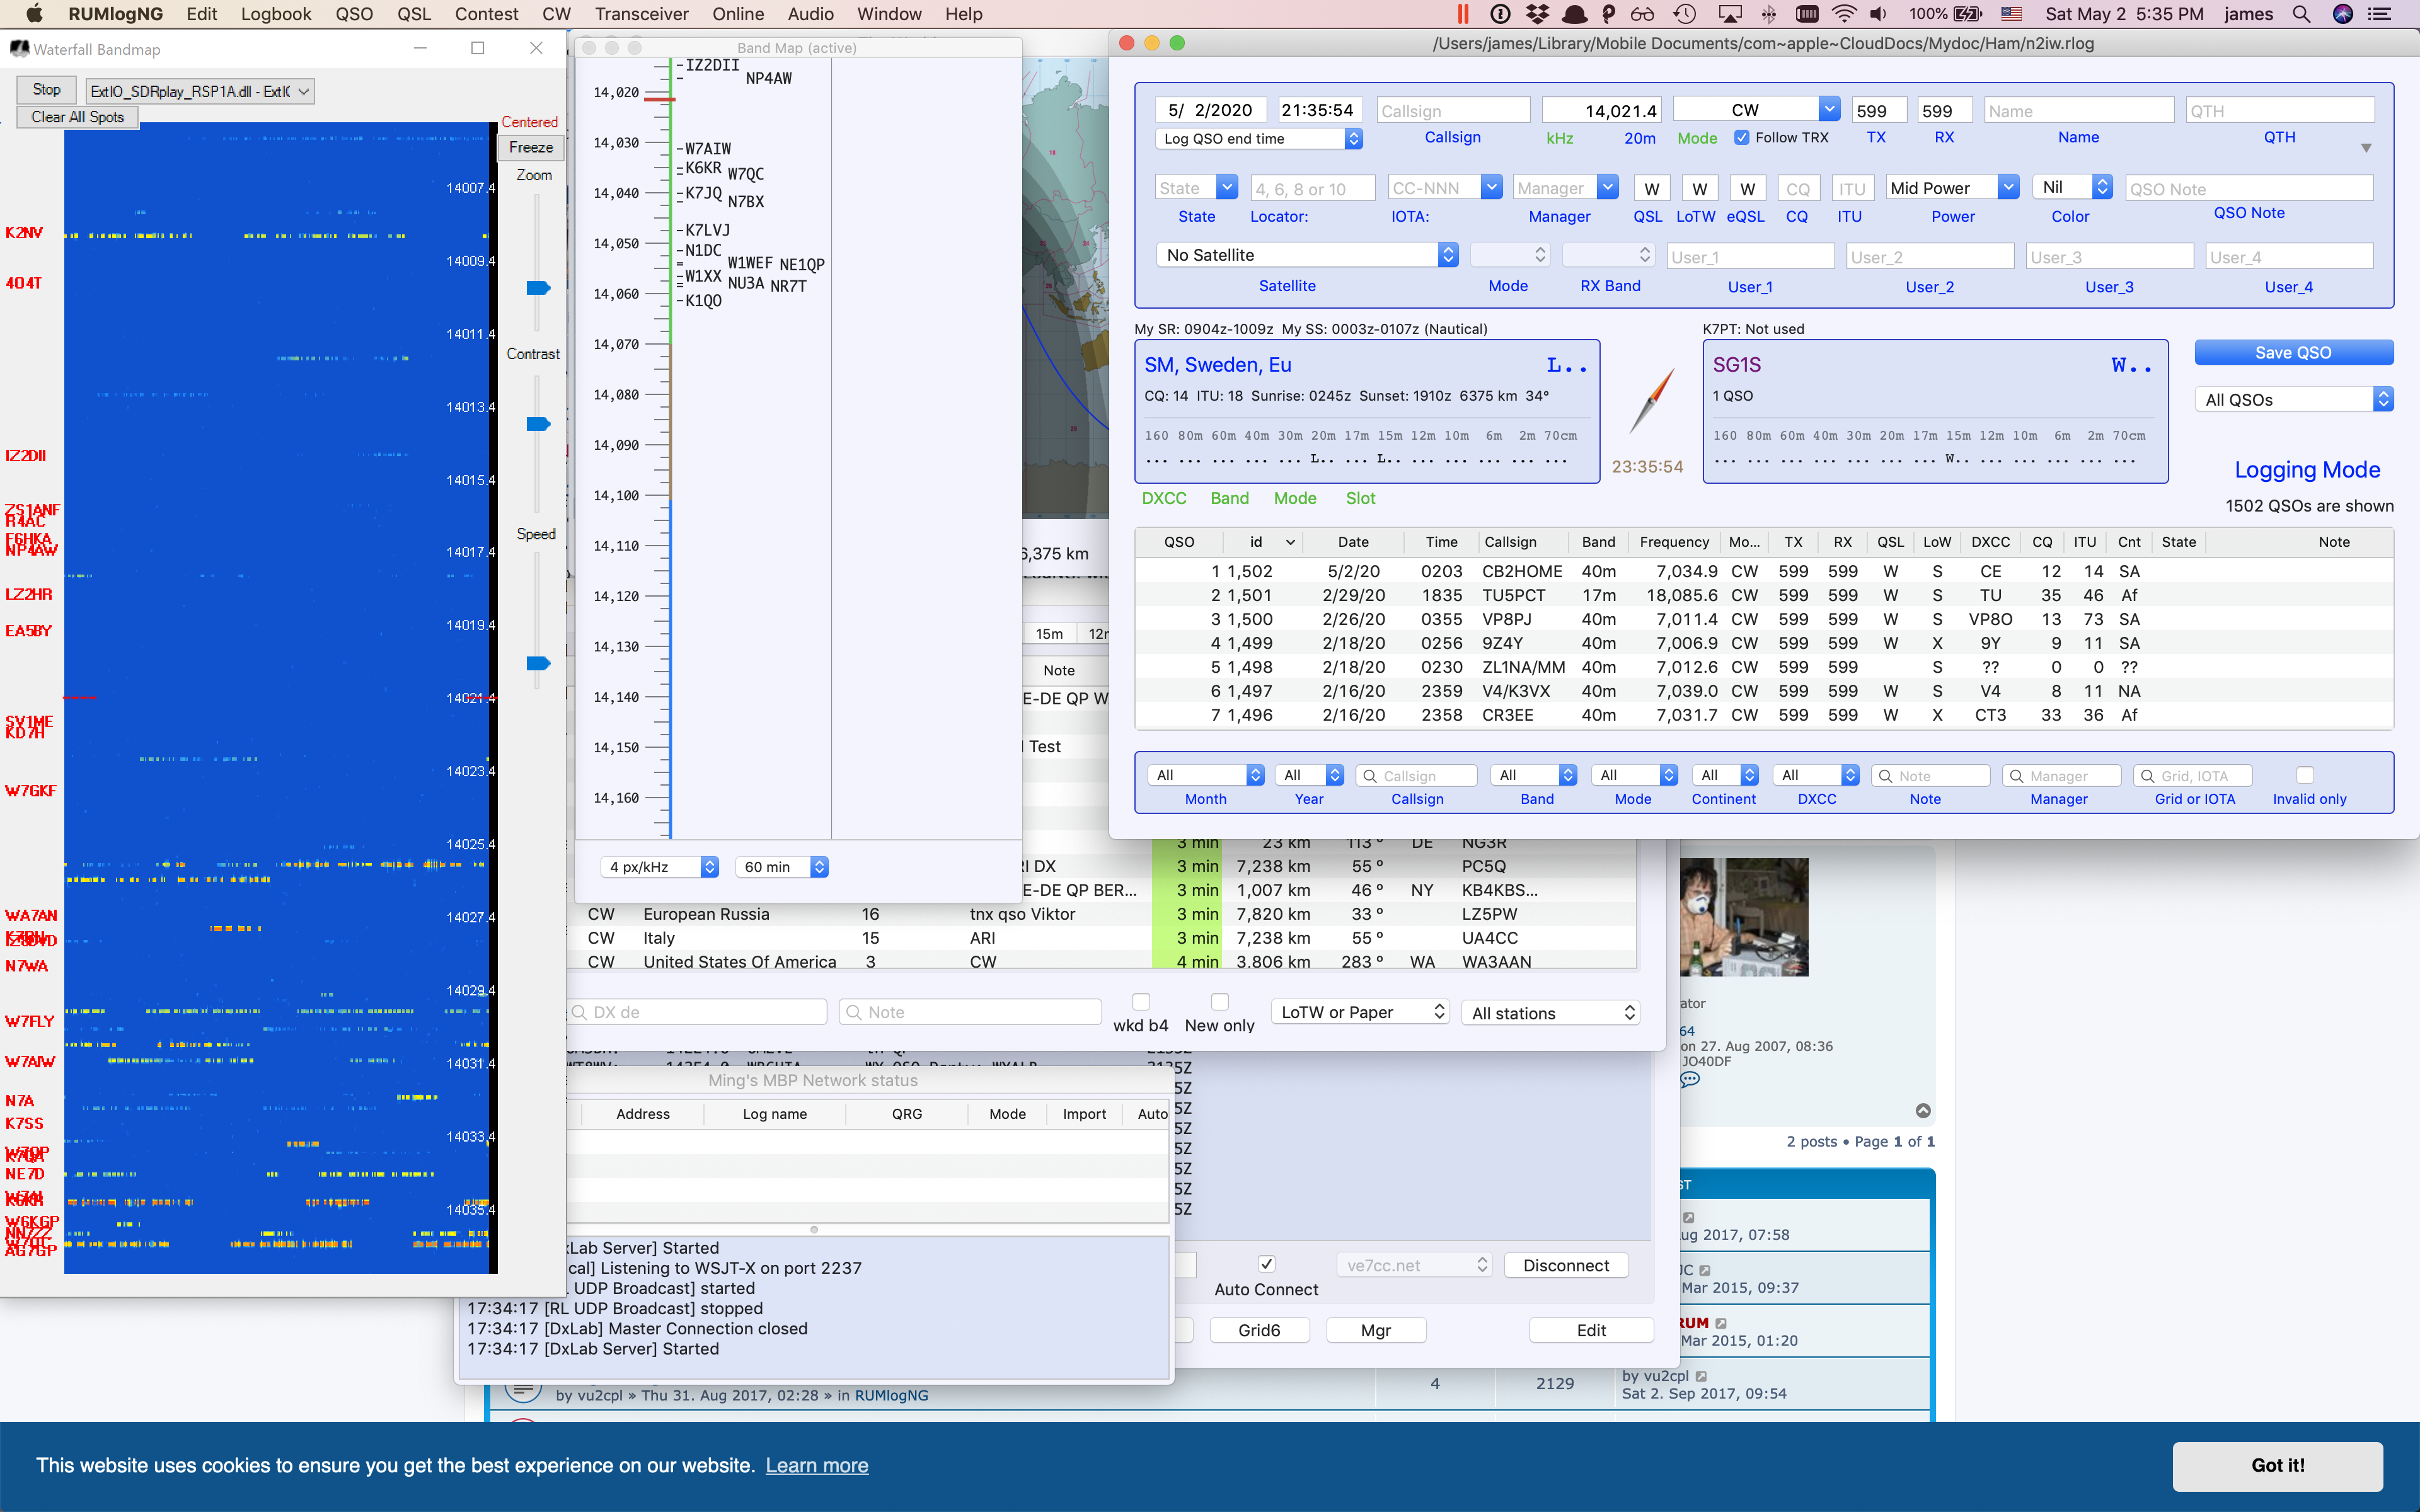Image resolution: width=2420 pixels, height=1512 pixels.
Task: Click the Clear All Spots button
Action: tap(78, 117)
